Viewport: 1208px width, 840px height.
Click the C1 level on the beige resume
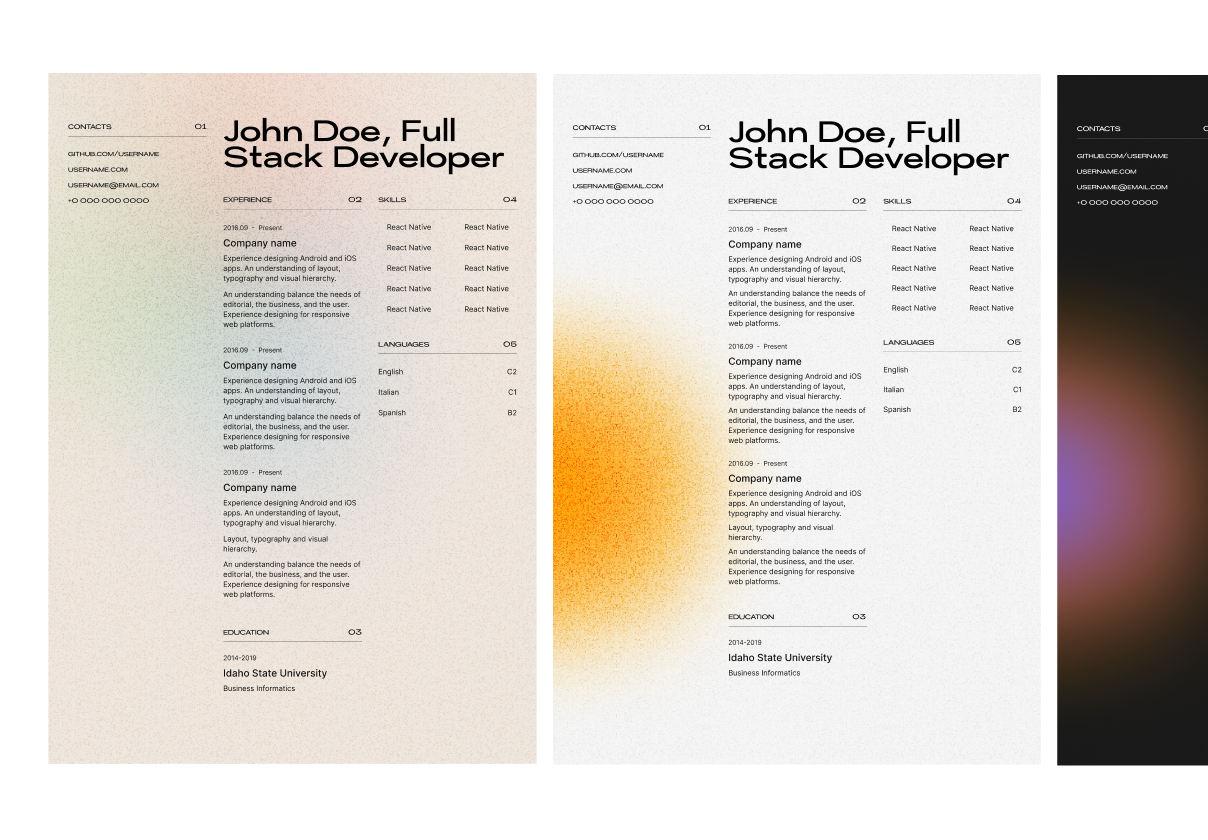512,392
